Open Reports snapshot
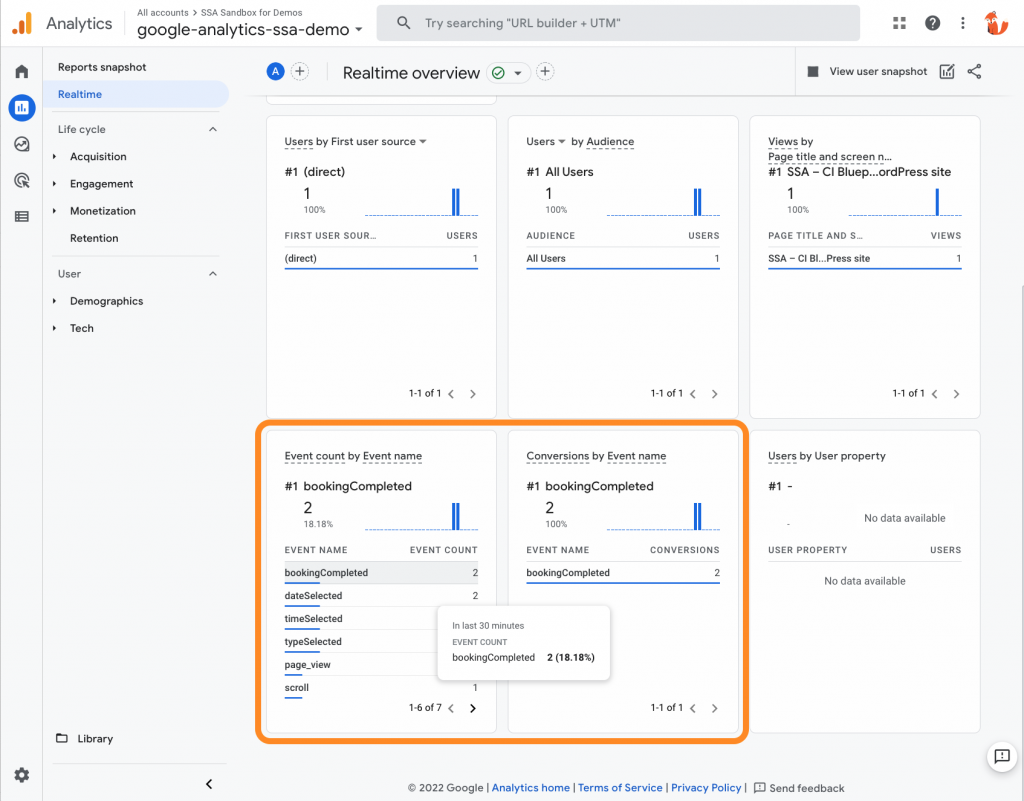Viewport: 1024px width, 801px height. [102, 67]
